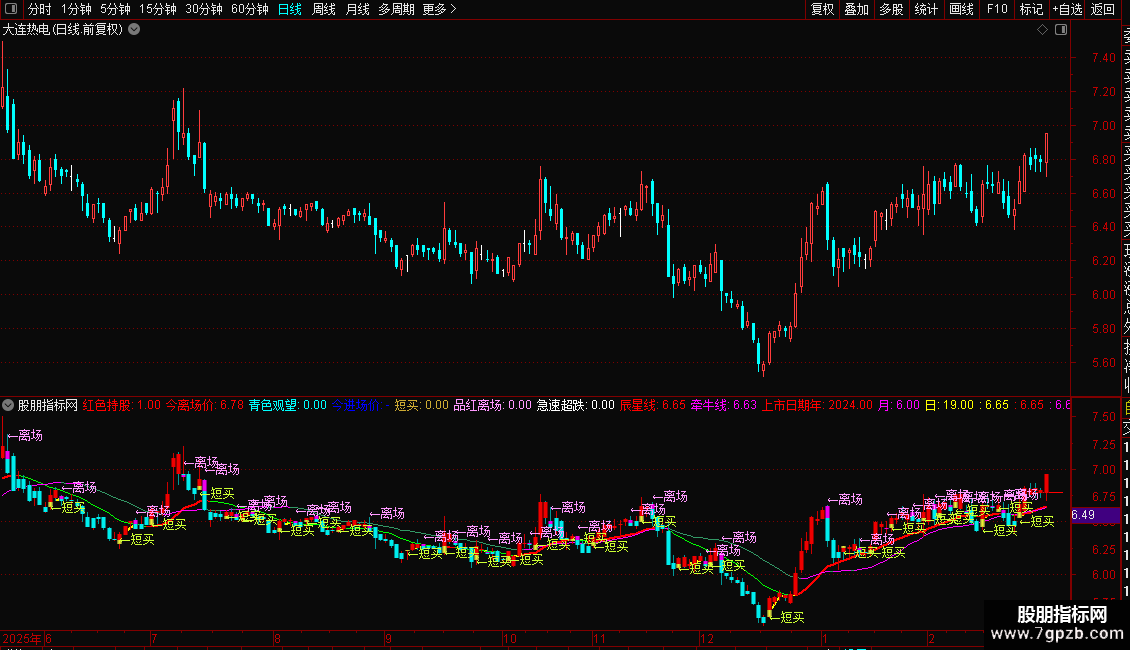Image resolution: width=1130 pixels, height=650 pixels.
Task: Open the 统计 statistics tool
Action: [926, 9]
